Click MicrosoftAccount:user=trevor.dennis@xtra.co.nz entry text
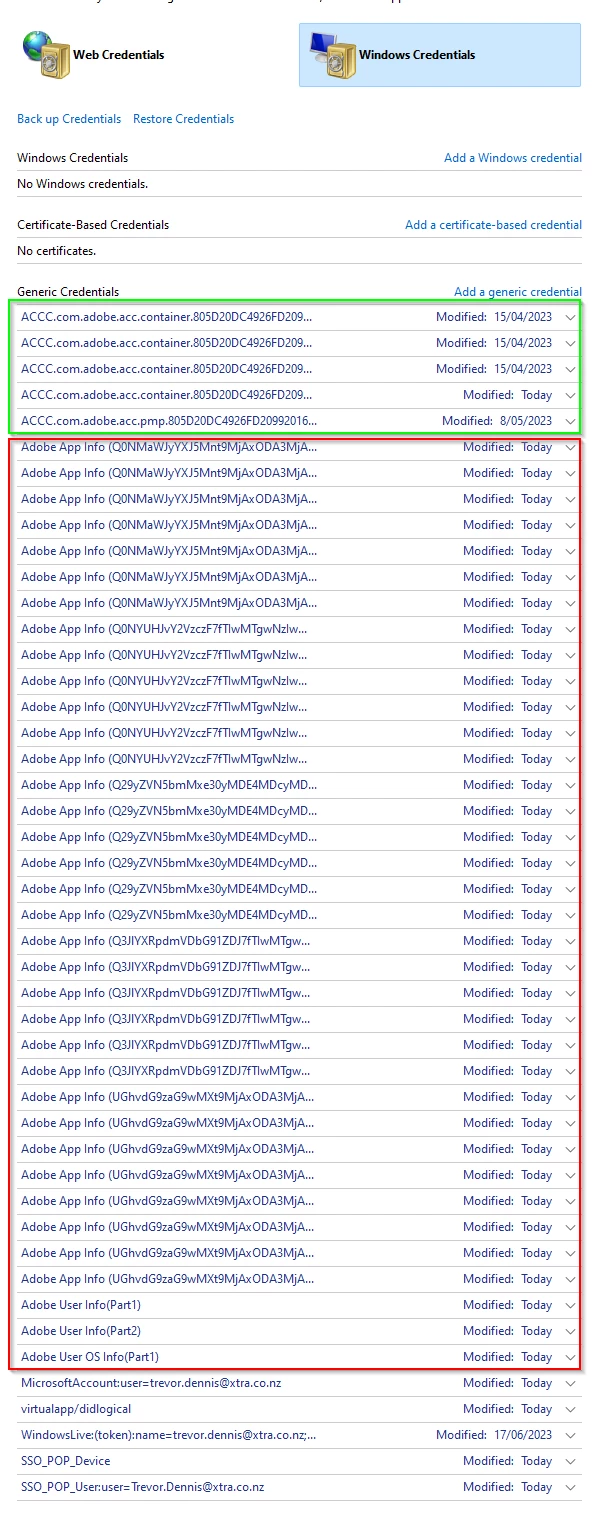This screenshot has width=602, height=1515. pyautogui.click(x=149, y=1383)
